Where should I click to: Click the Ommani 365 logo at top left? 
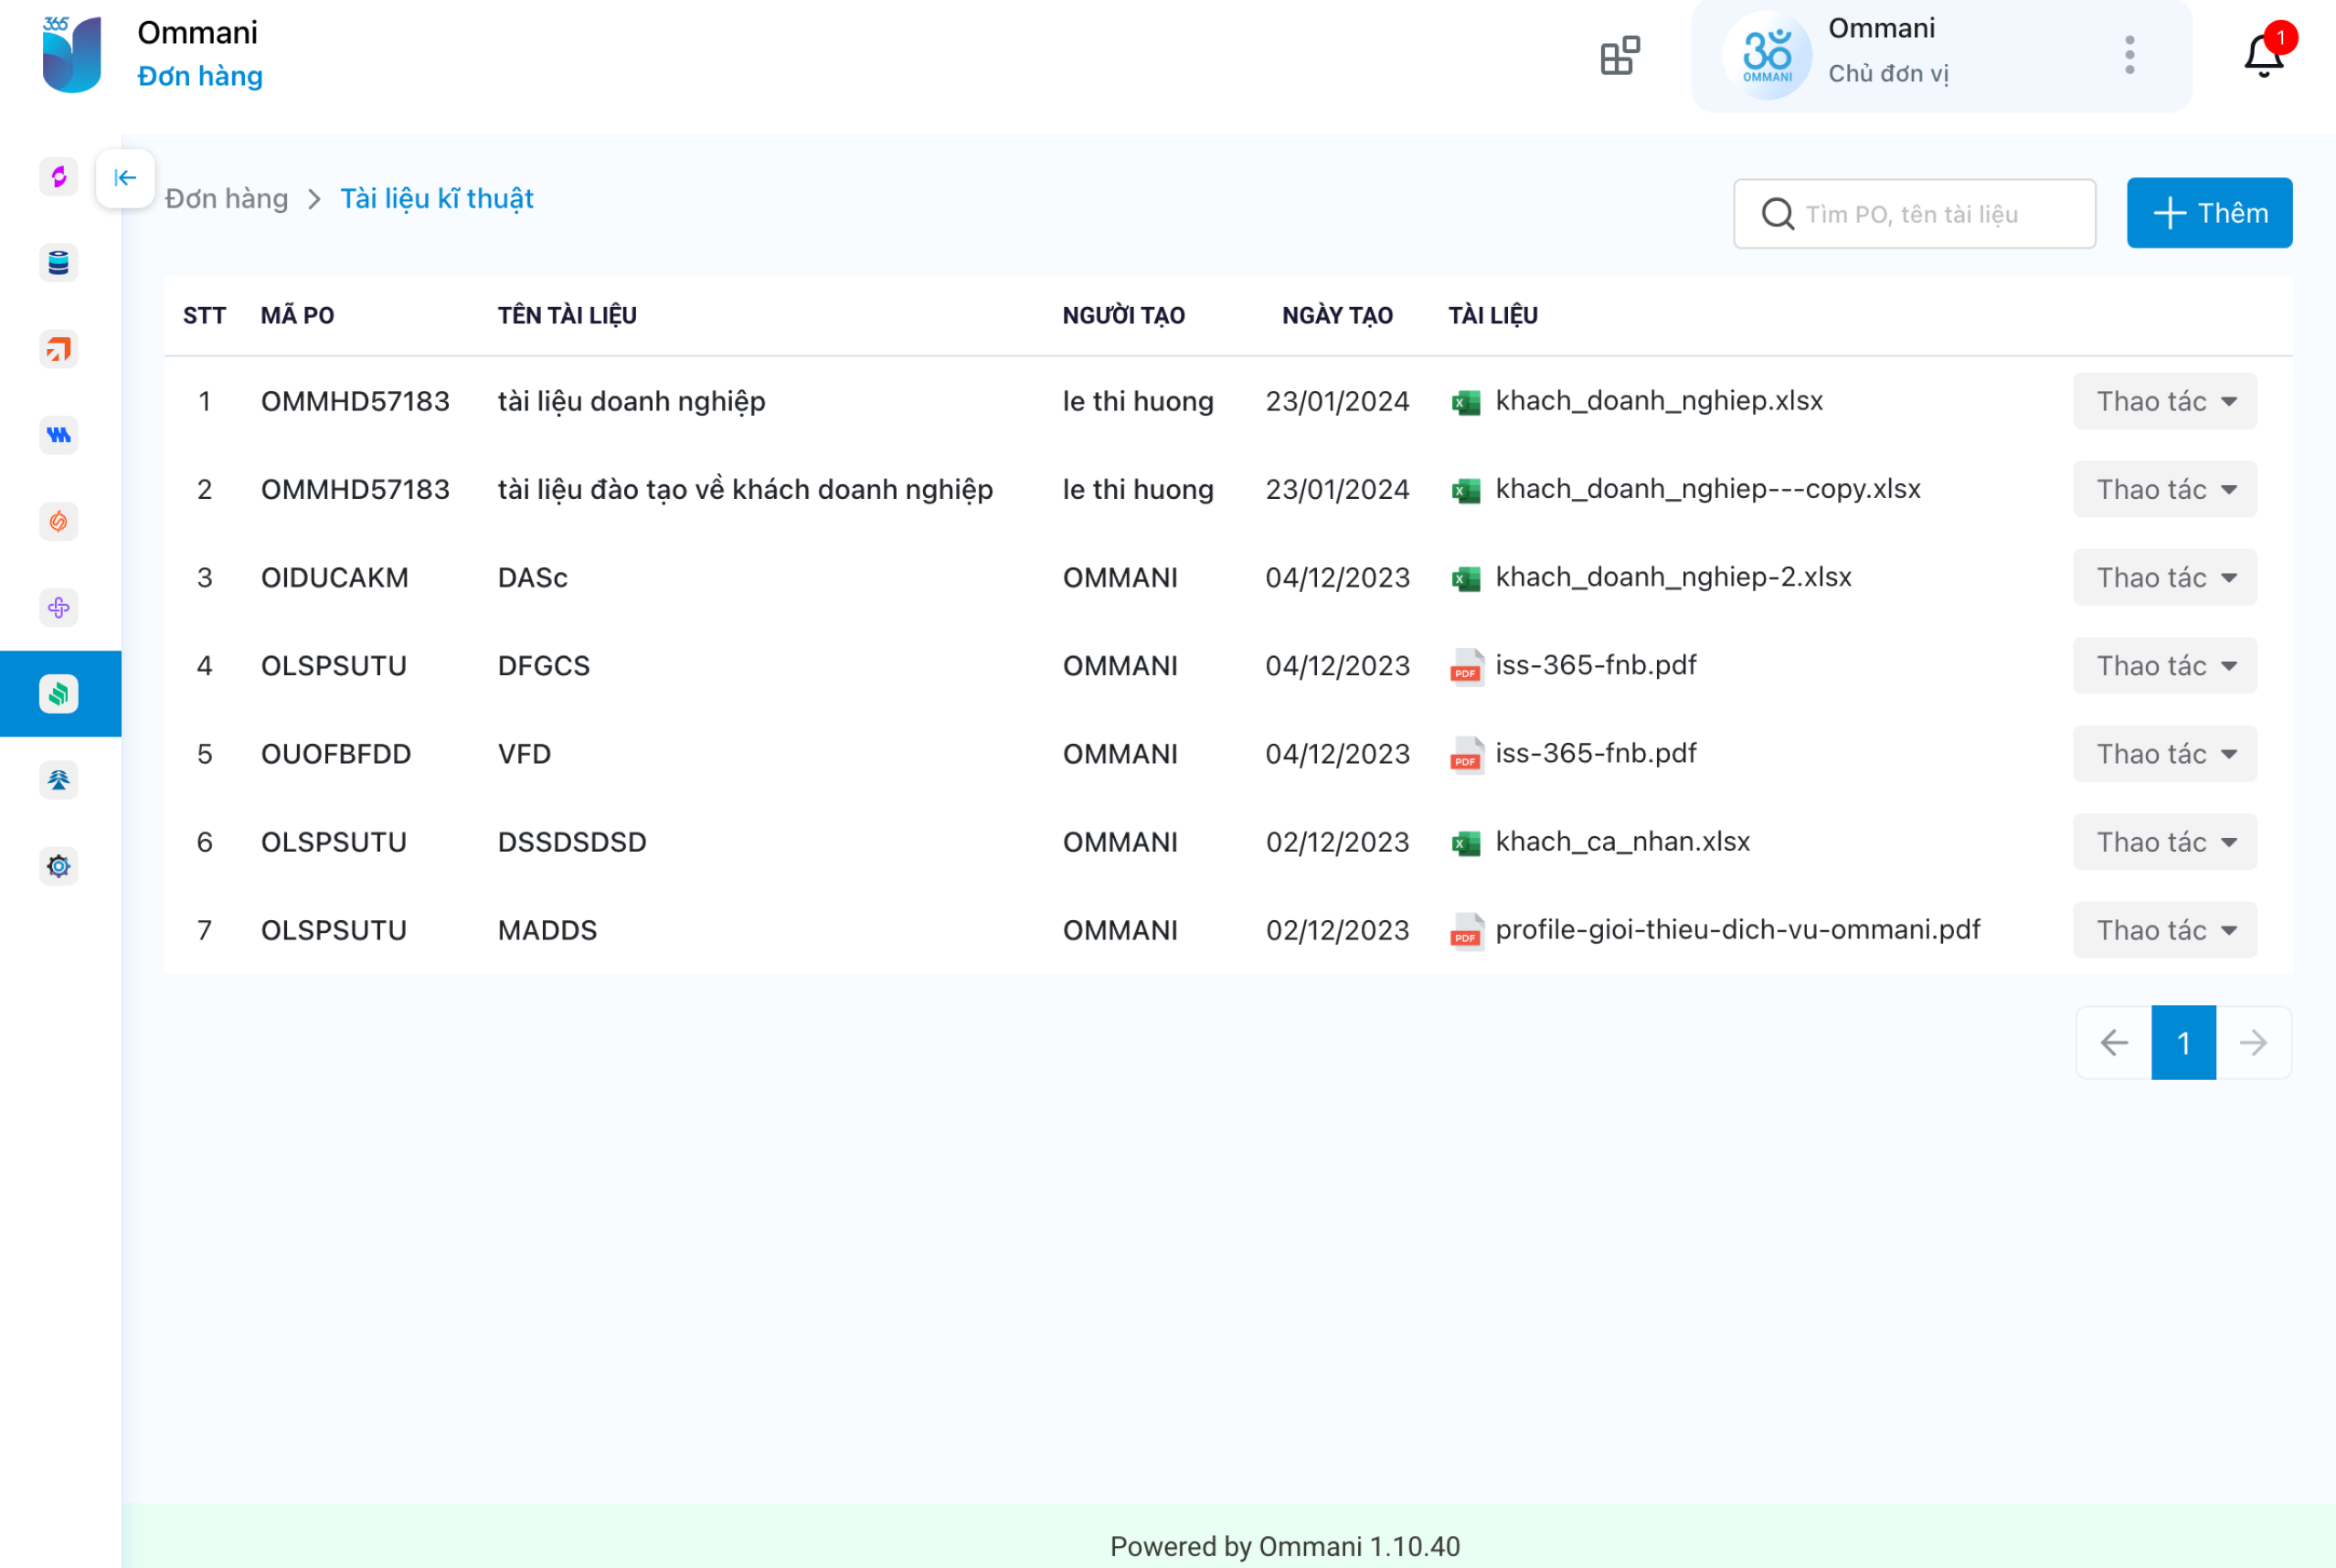pyautogui.click(x=72, y=55)
